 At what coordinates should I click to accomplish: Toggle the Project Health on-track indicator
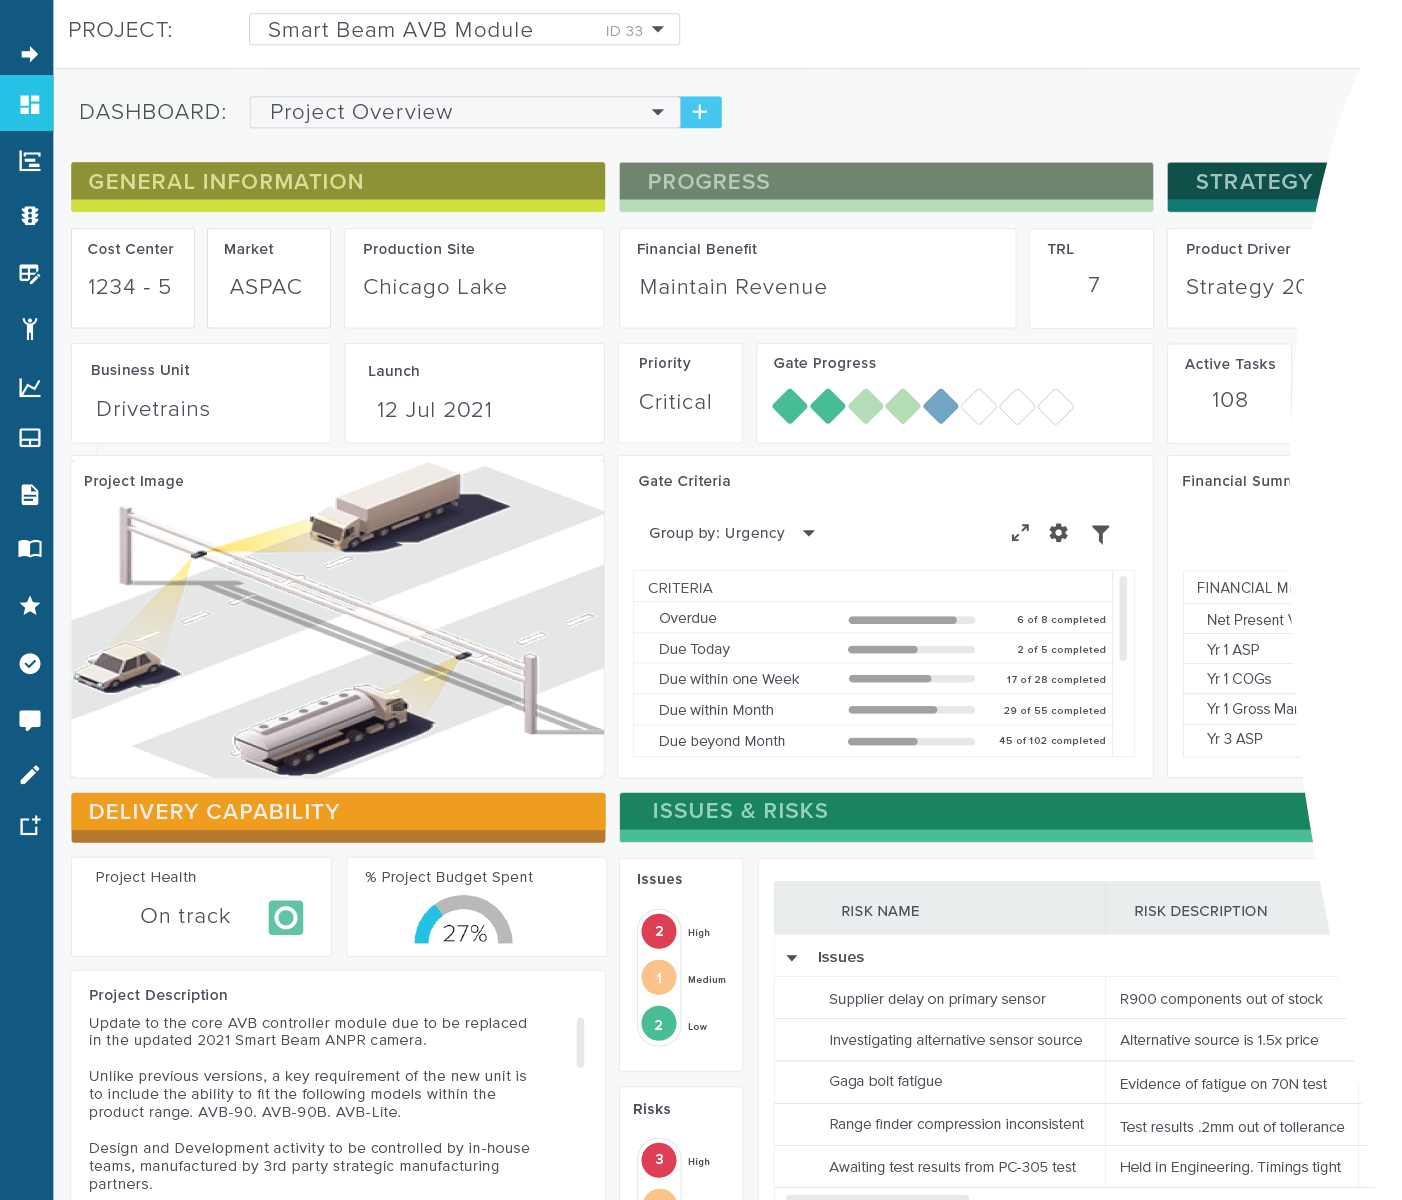pos(286,917)
